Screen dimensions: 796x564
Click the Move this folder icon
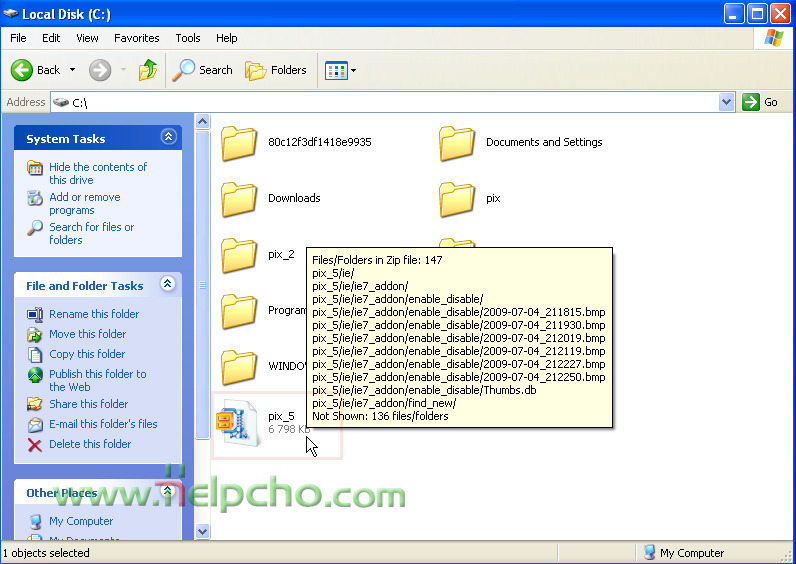(x=35, y=335)
